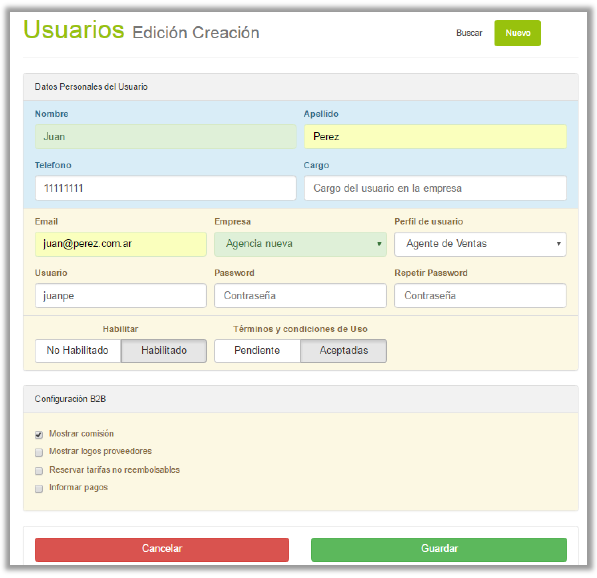This screenshot has width=597, height=578.
Task: Enable Mostrar logos proveedores checkbox
Action: coord(39,452)
